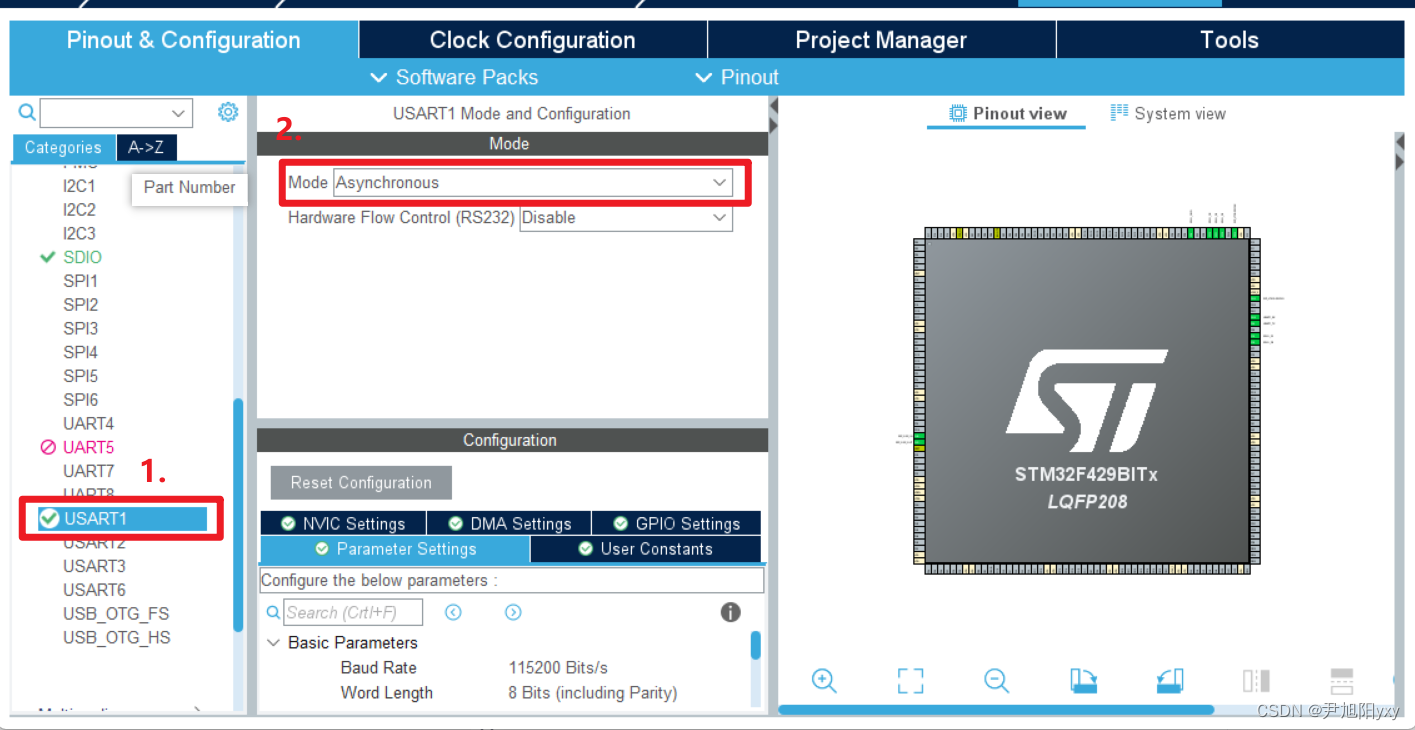Viewport: 1415px width, 730px height.
Task: Open the Project Manager tab
Action: (x=881, y=40)
